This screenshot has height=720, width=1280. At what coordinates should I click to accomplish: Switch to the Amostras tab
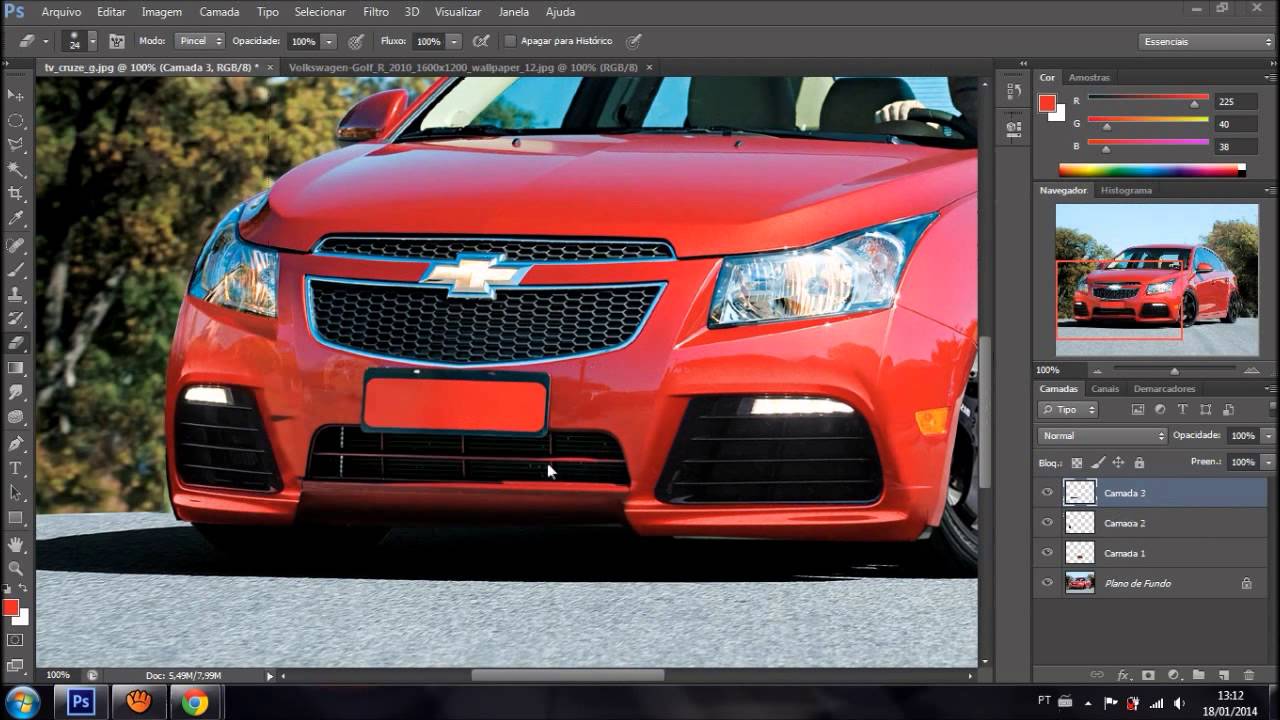(1089, 77)
